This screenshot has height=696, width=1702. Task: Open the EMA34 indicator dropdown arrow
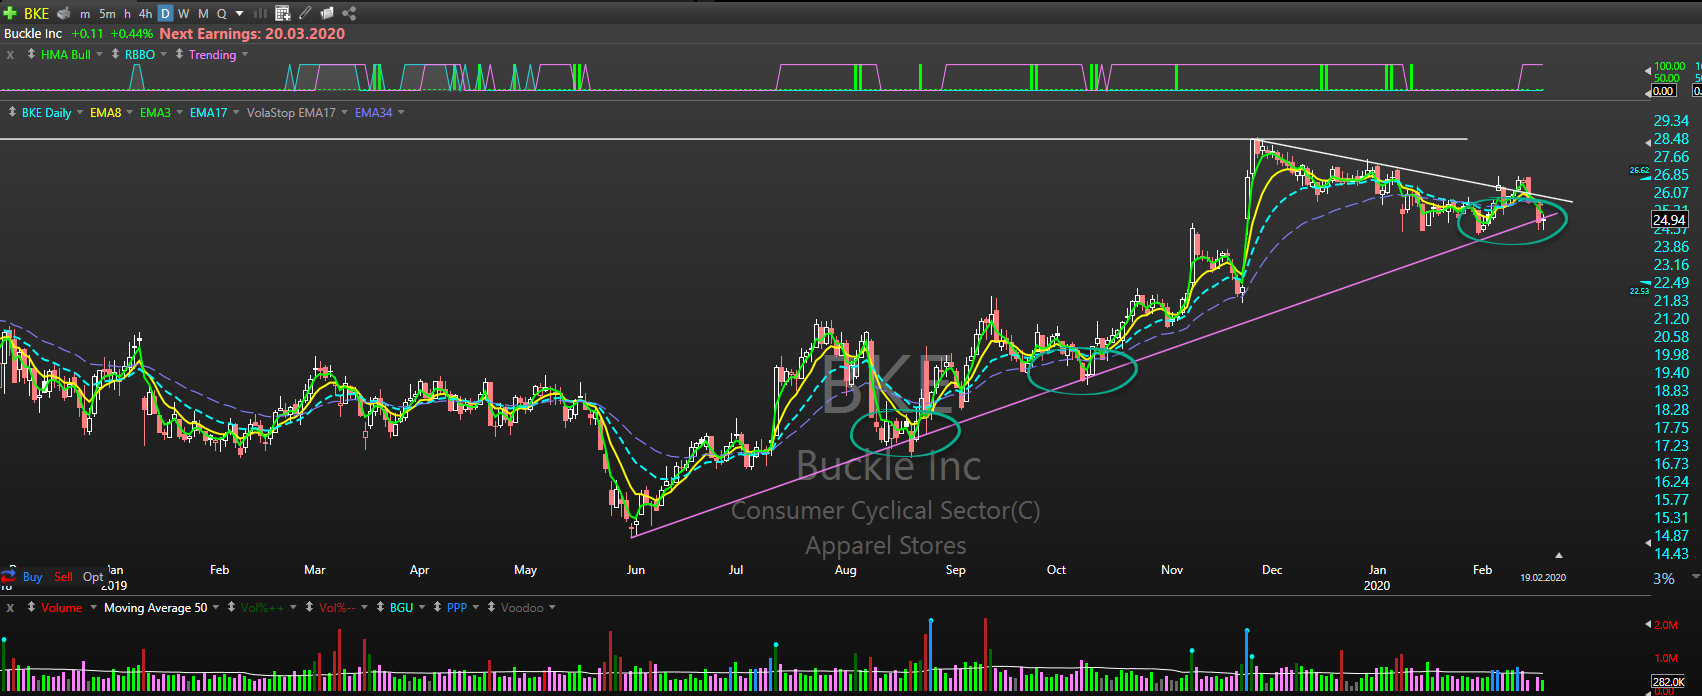click(x=401, y=113)
